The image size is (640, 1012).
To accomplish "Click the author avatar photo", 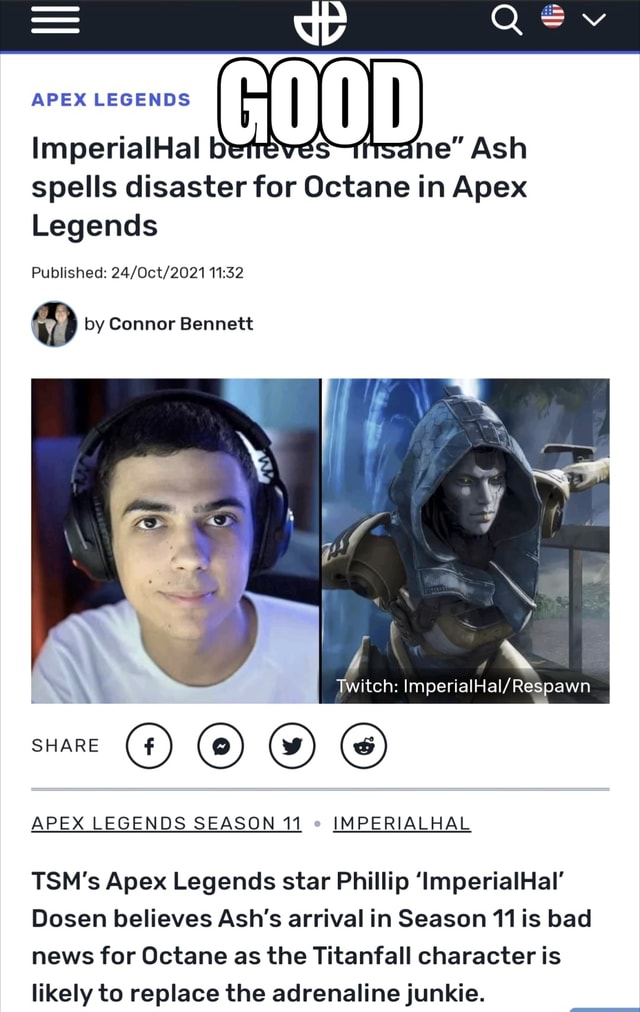I will pyautogui.click(x=54, y=324).
